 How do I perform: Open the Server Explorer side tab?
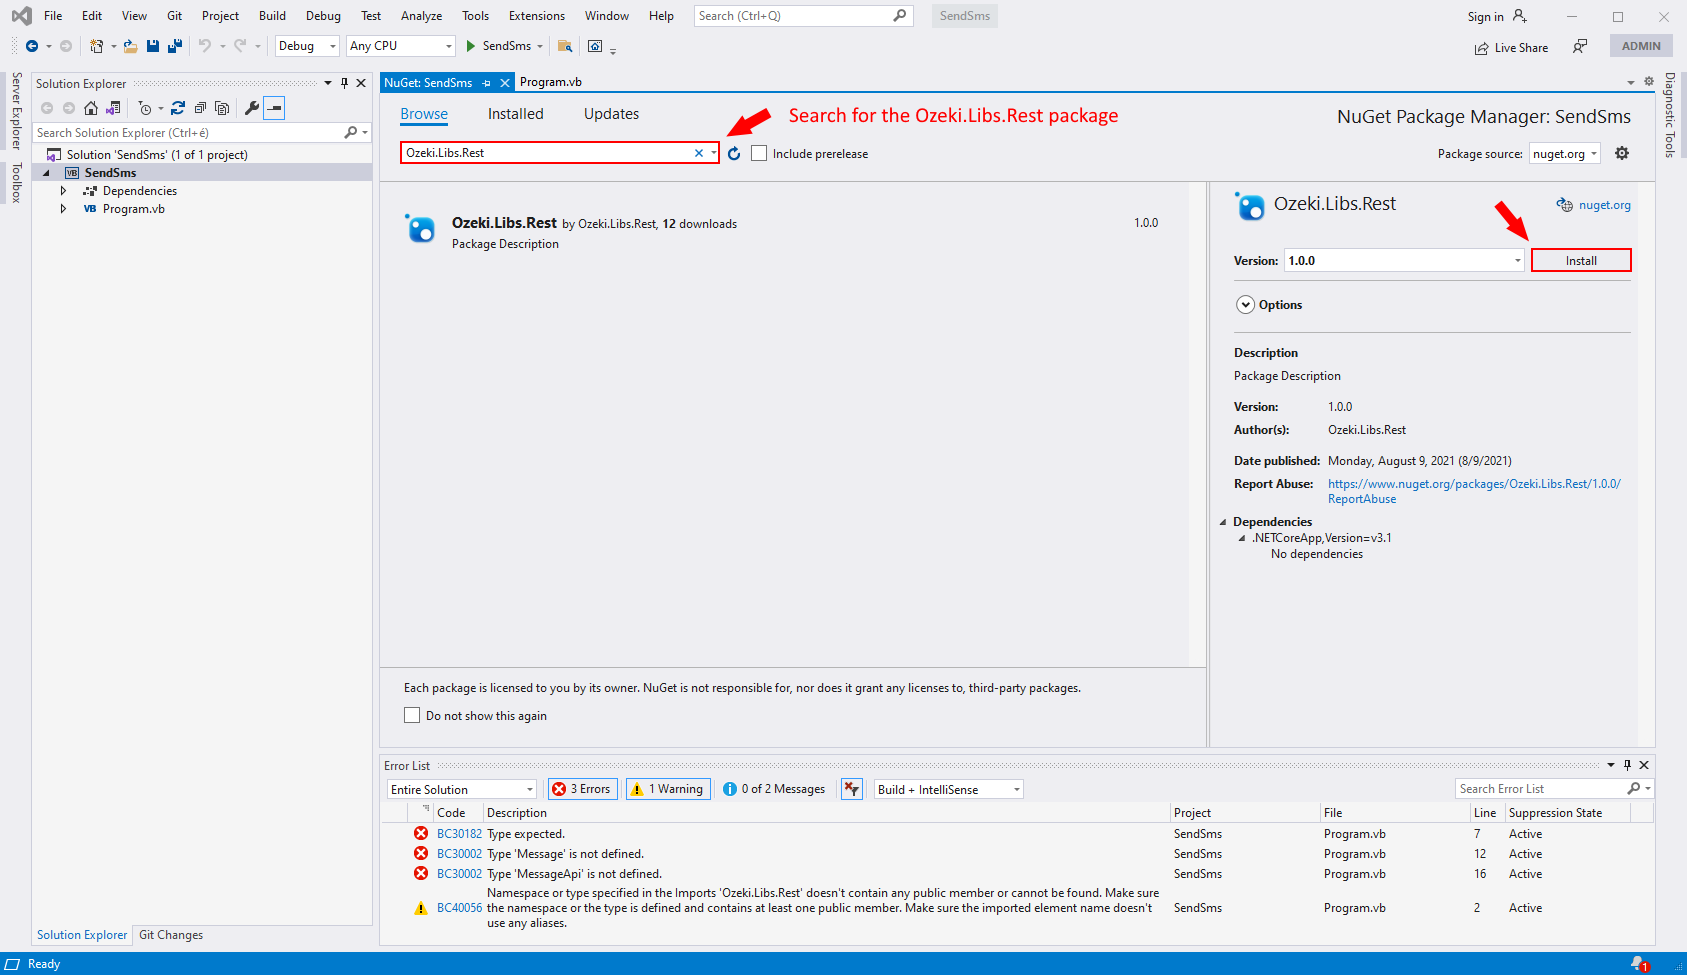(x=16, y=111)
